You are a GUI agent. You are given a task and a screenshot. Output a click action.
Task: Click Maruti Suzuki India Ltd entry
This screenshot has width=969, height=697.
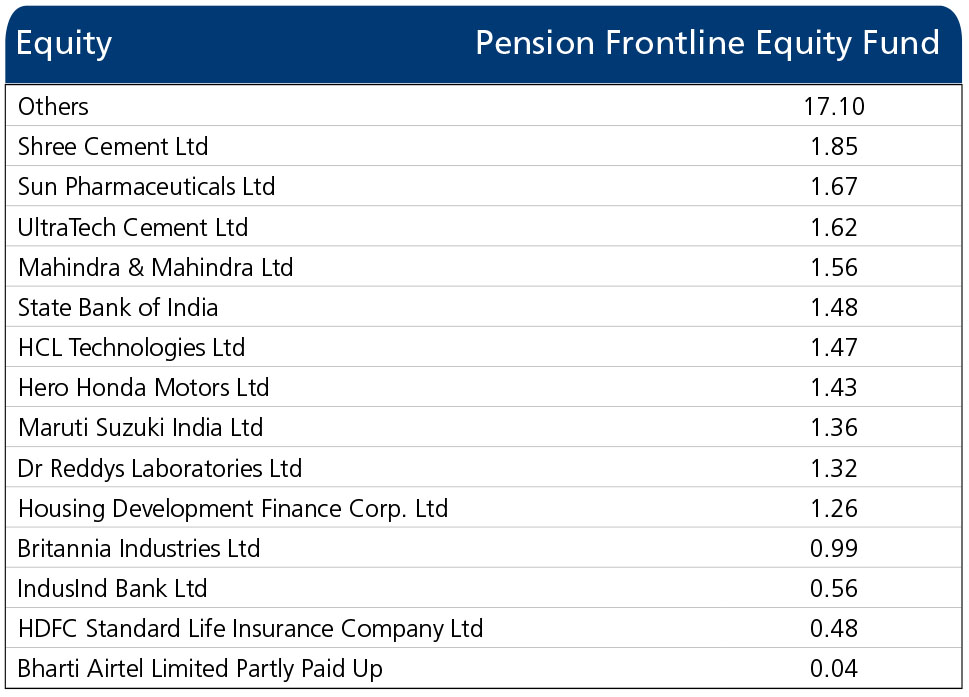141,428
